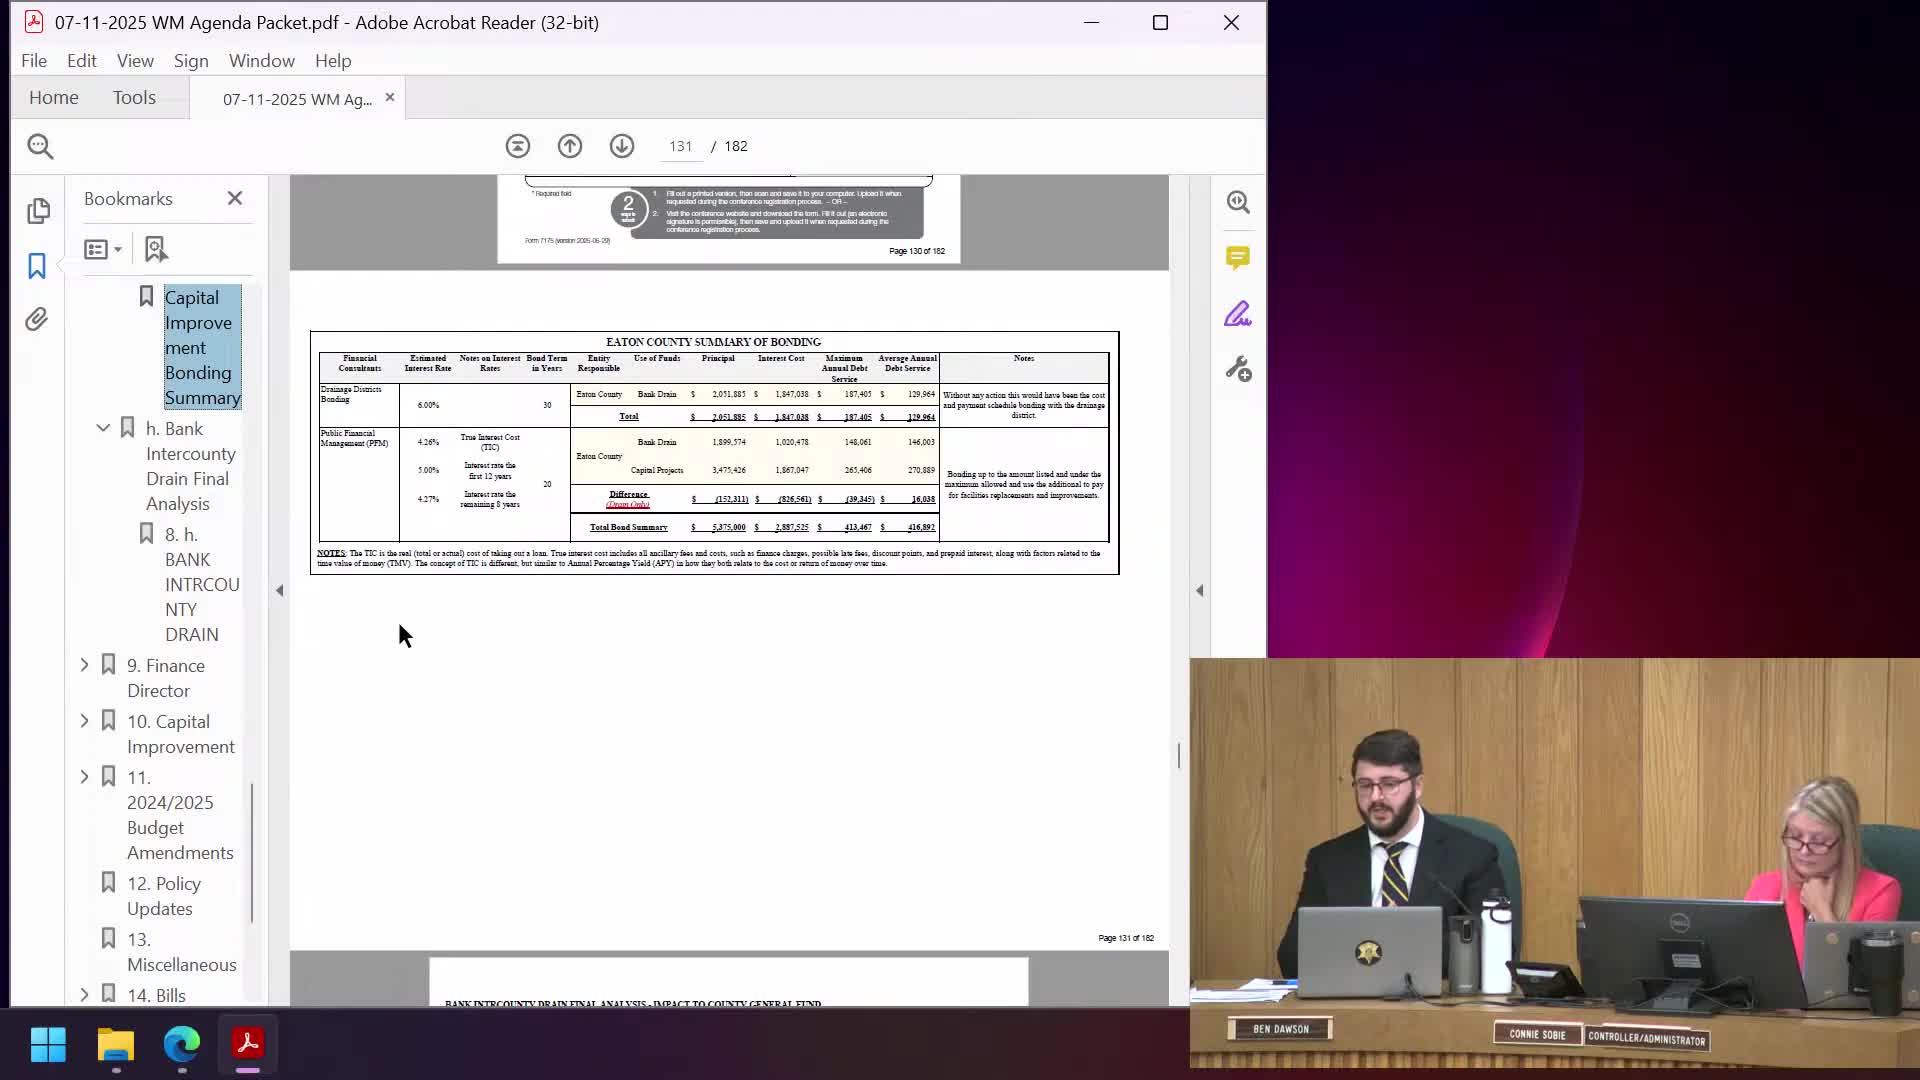Click the page number input field

pos(681,146)
